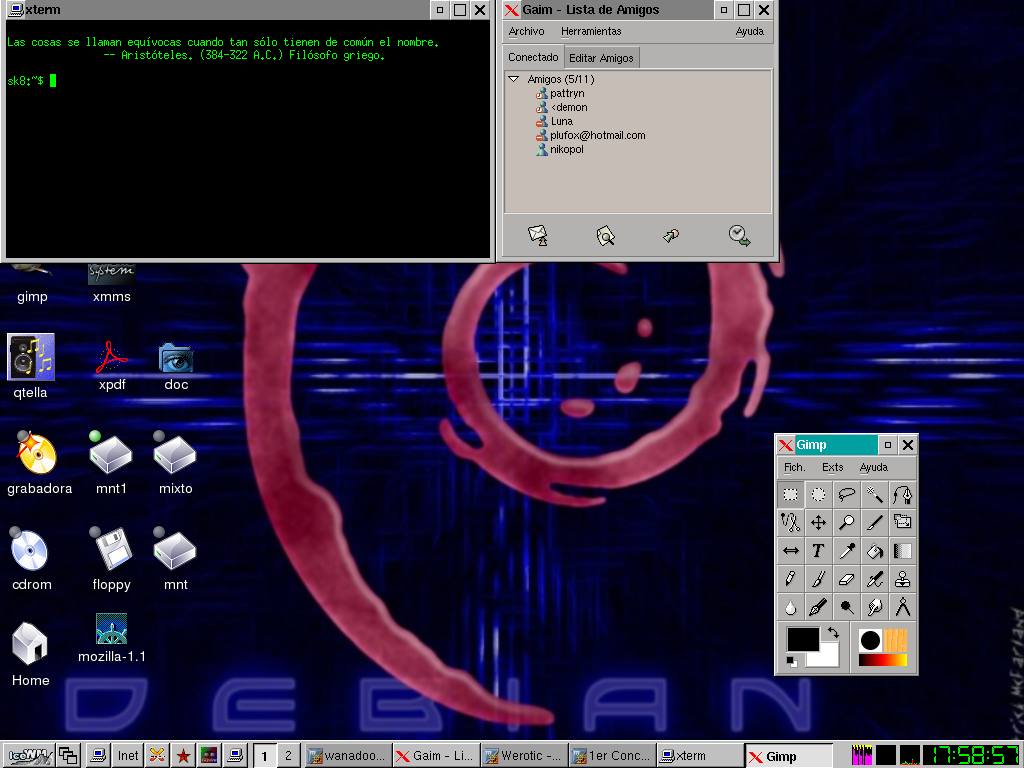Image resolution: width=1024 pixels, height=768 pixels.
Task: Open the Gimp window menu X icon
Action: 786,445
